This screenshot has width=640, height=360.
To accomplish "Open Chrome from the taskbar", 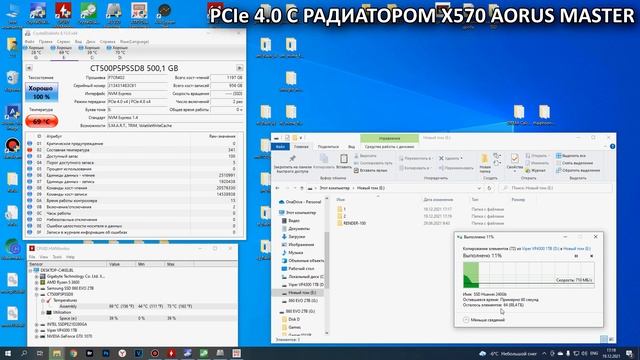I will 73,353.
